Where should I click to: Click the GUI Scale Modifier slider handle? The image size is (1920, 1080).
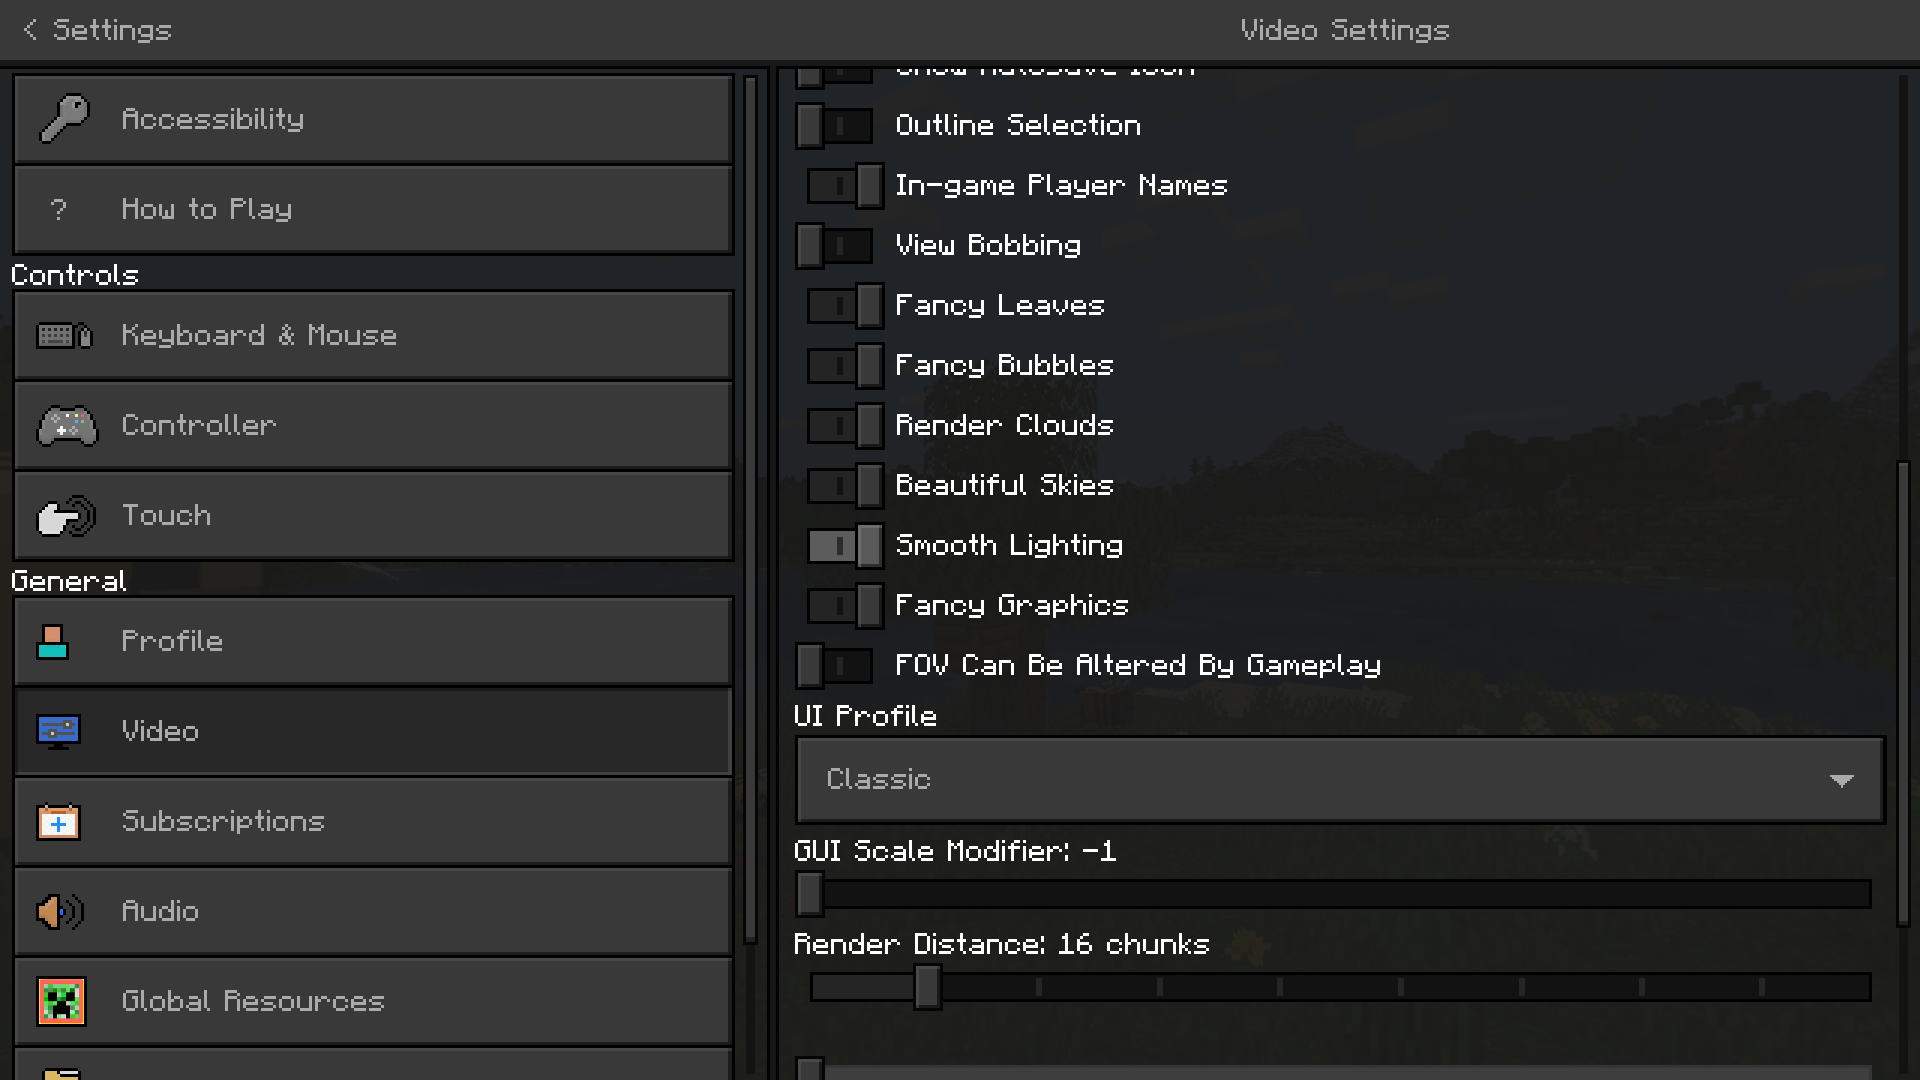point(810,894)
